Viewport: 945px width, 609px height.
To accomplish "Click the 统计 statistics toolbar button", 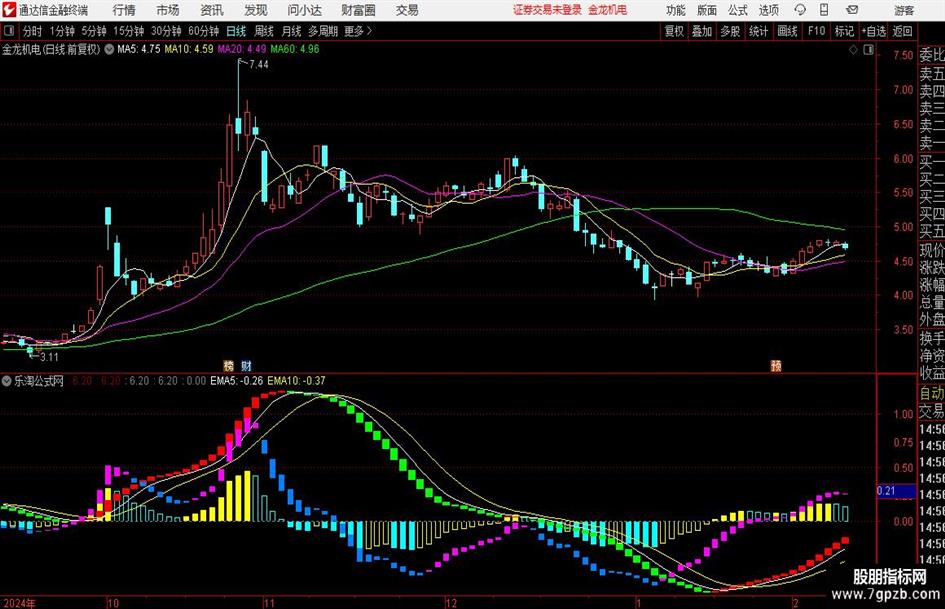I will pyautogui.click(x=758, y=31).
